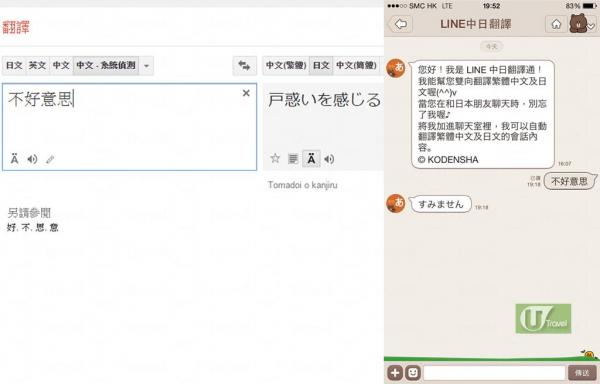Toggle romanization Ä on translation side
The image size is (600, 384).
(x=311, y=159)
